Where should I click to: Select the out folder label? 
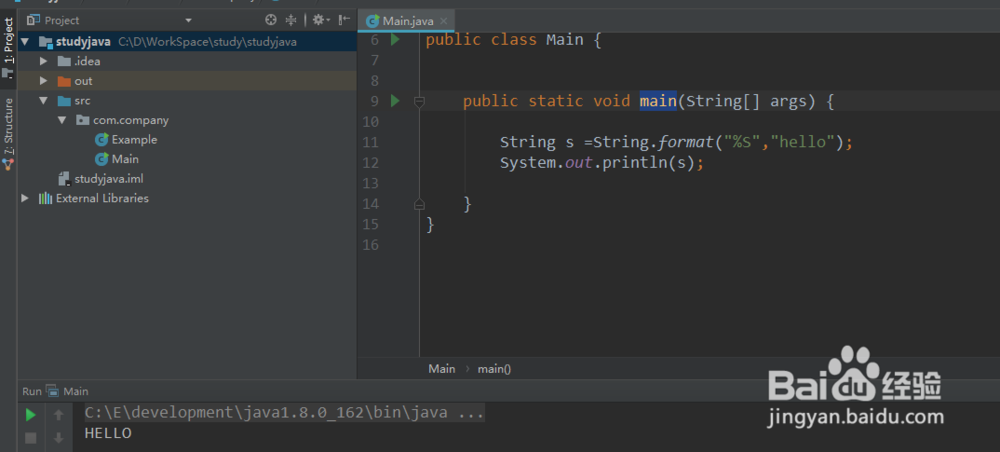84,81
